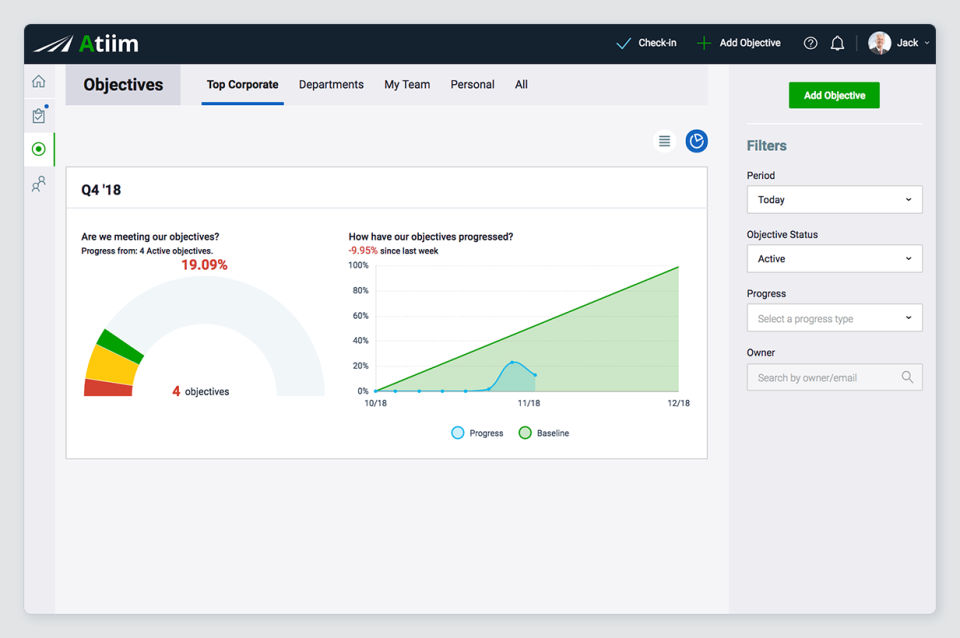
Task: Open the Select a progress type dropdown
Action: pos(834,318)
